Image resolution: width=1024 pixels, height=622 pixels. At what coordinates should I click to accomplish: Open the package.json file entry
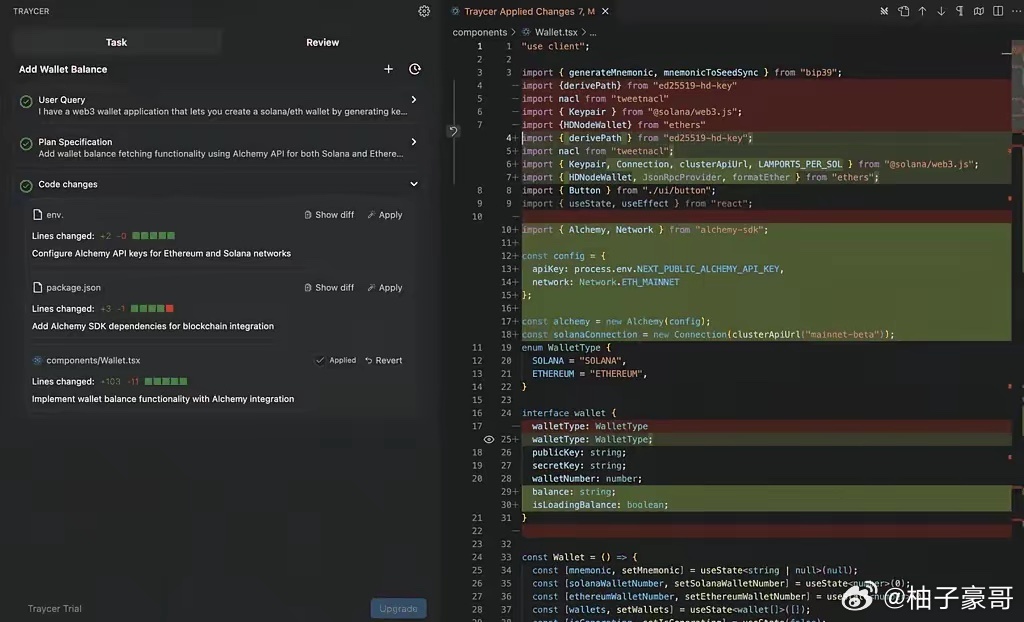tap(67, 287)
